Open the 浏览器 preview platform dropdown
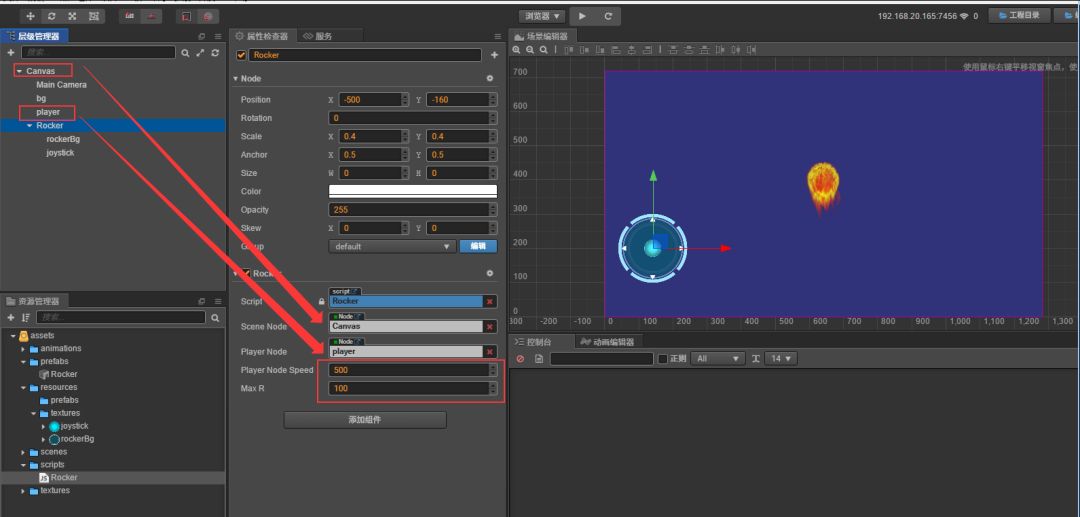The height and width of the screenshot is (517, 1080). pyautogui.click(x=543, y=16)
